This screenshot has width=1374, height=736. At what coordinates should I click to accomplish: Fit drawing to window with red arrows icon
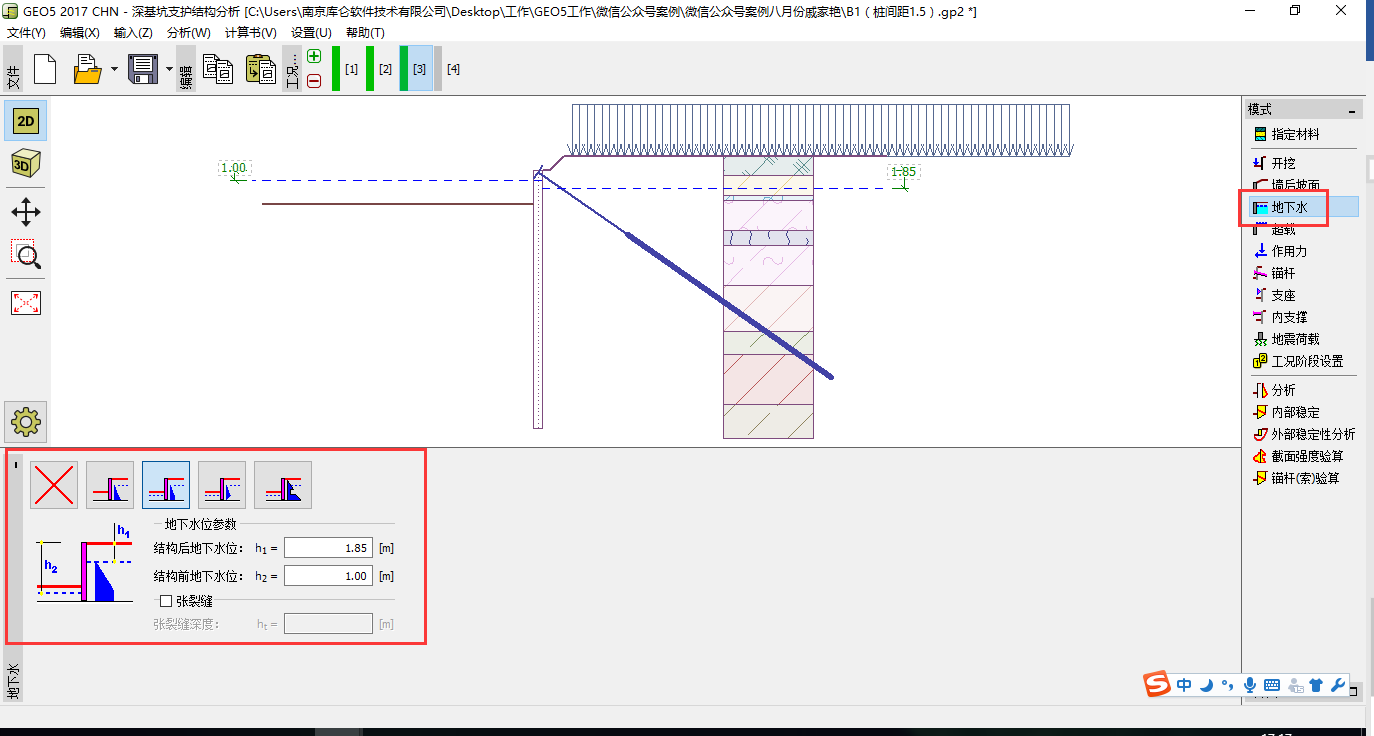click(25, 303)
